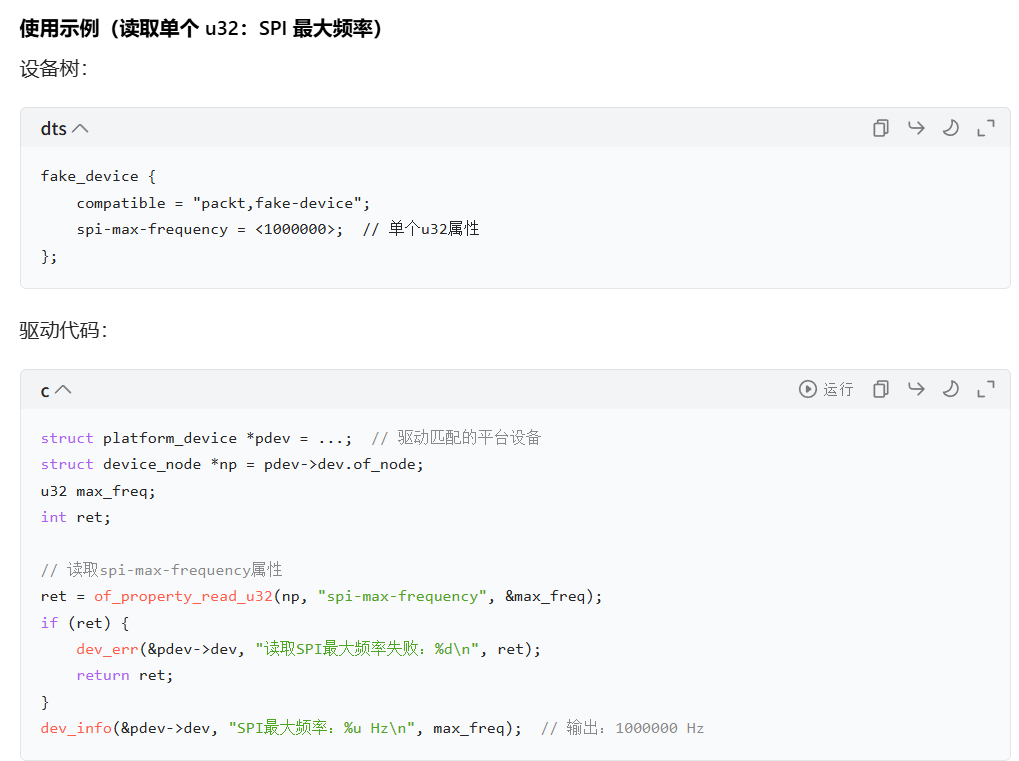Click the compatible = "packt,fake-device" line
The height and width of the screenshot is (761, 1019).
(x=223, y=203)
